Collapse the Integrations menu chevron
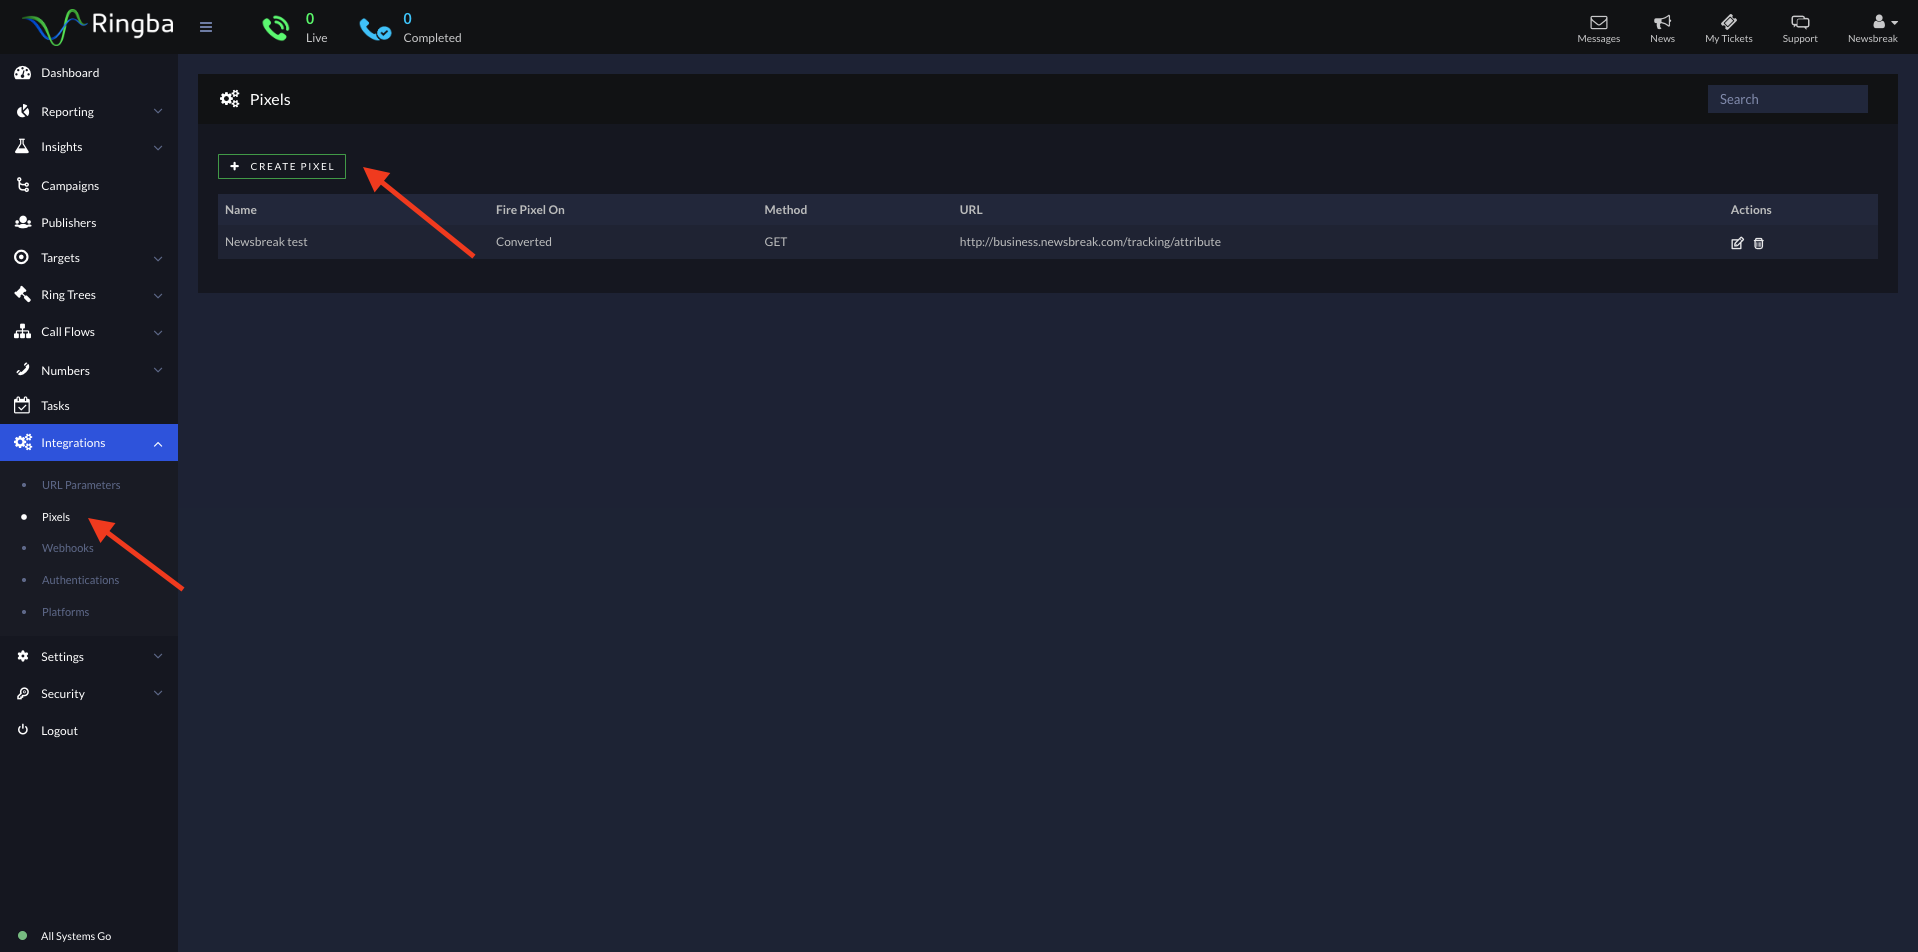Viewport: 1918px width, 952px height. click(x=158, y=444)
